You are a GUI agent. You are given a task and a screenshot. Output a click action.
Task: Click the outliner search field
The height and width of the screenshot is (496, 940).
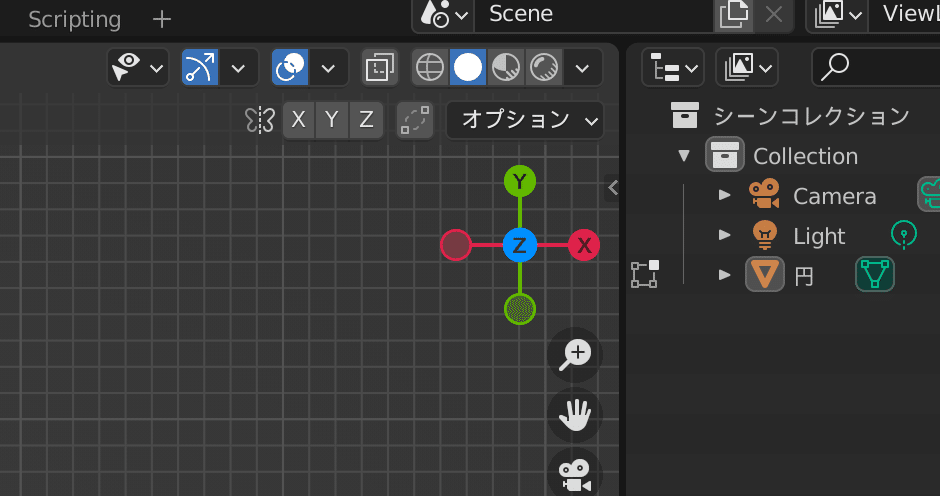click(x=875, y=67)
